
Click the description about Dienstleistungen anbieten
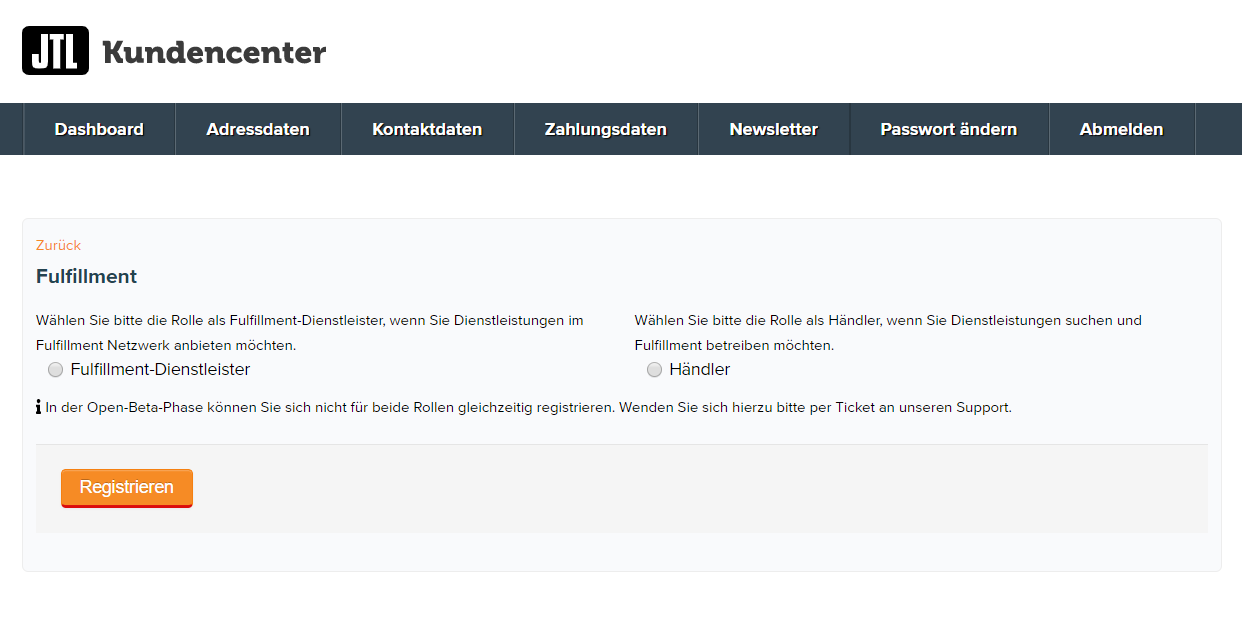click(310, 332)
